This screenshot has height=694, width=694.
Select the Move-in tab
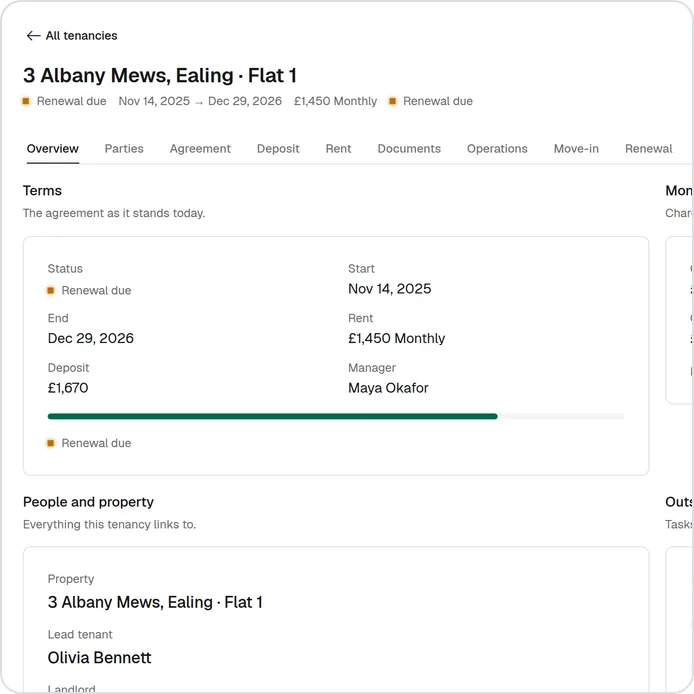pyautogui.click(x=576, y=149)
